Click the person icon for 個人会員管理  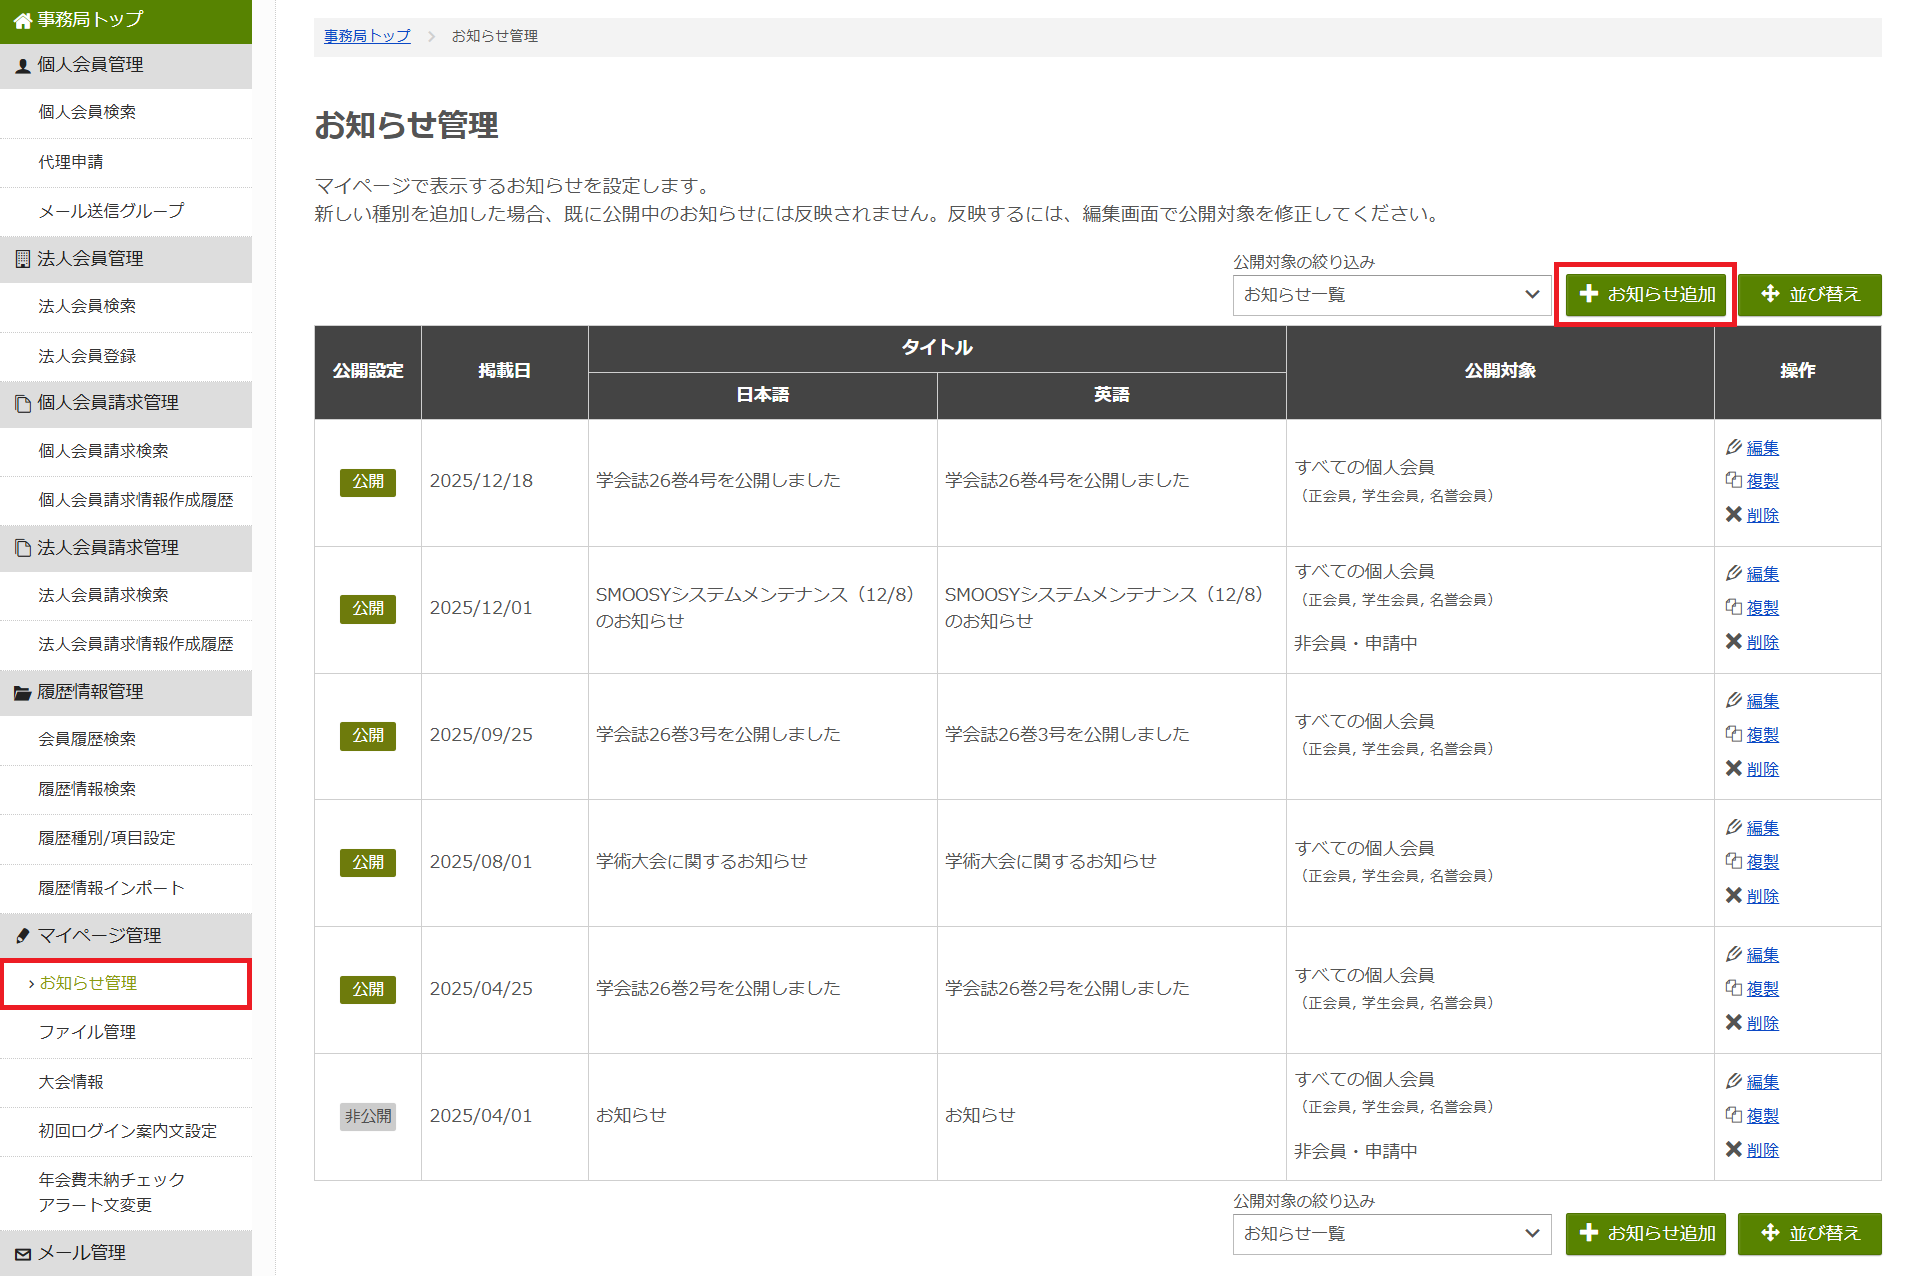pos(21,65)
